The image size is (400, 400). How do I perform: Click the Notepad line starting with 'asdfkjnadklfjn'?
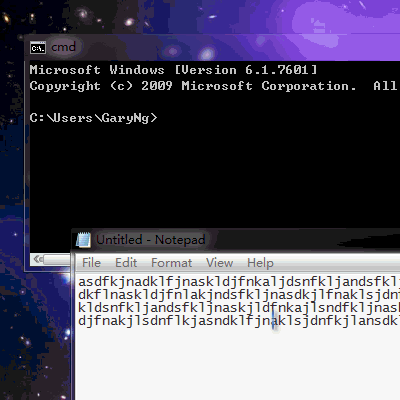(239, 282)
